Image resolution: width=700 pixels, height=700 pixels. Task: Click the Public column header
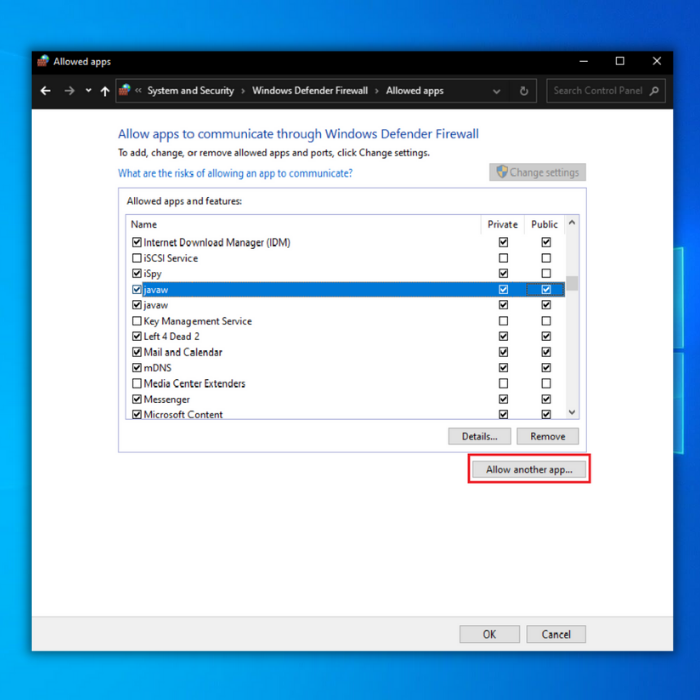(544, 224)
